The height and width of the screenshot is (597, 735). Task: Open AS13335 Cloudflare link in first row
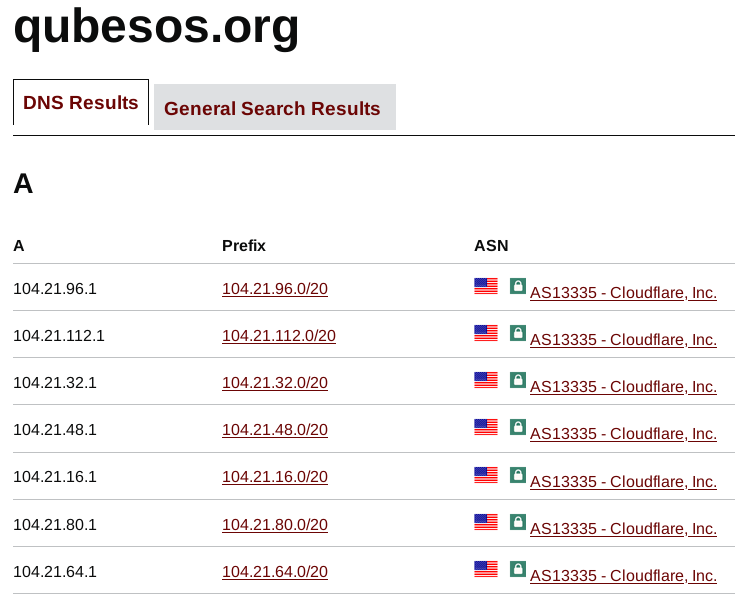(x=623, y=292)
